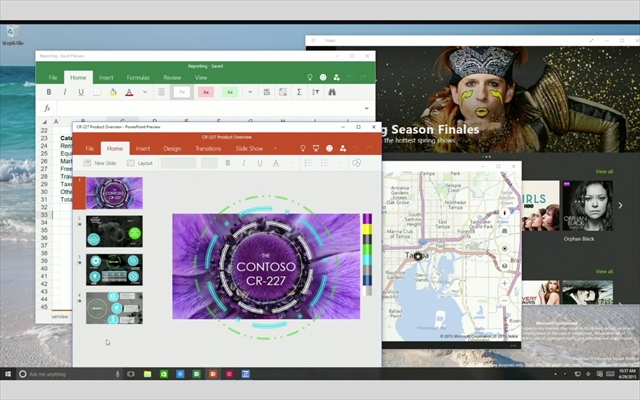Toggle Italic in Excel ribbon
The height and width of the screenshot is (400, 640).
click(x=64, y=92)
